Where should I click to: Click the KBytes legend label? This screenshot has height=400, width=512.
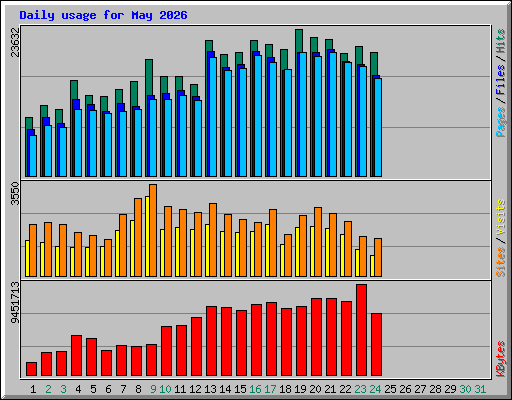click(501, 359)
